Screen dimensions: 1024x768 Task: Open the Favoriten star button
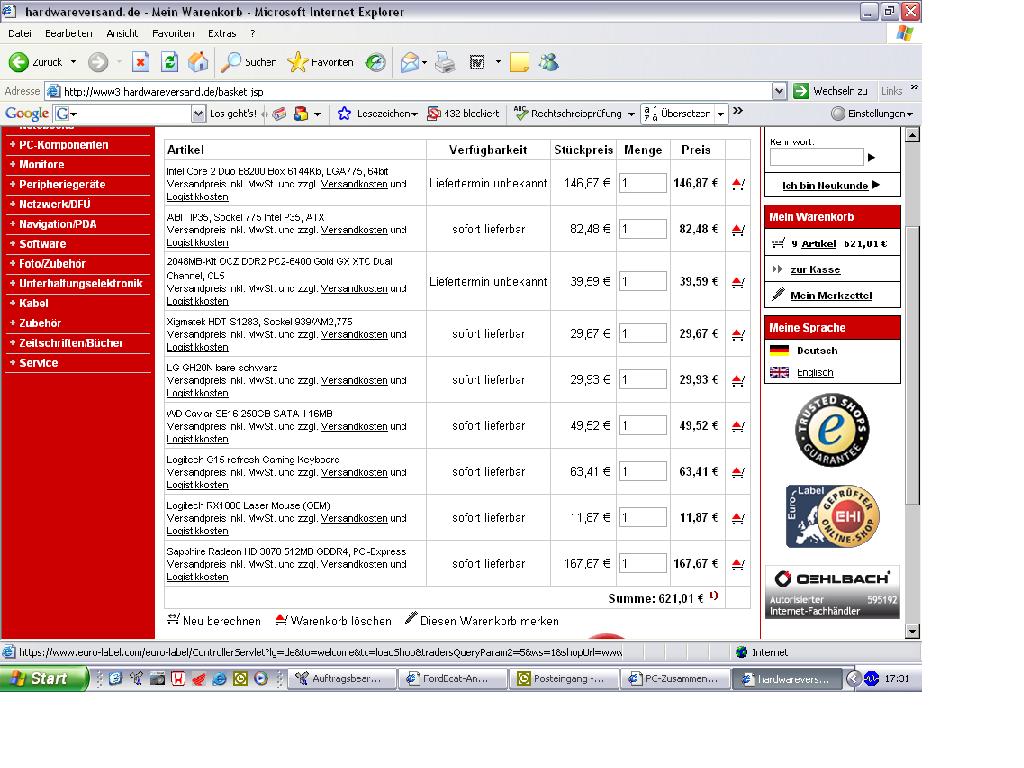pos(320,62)
